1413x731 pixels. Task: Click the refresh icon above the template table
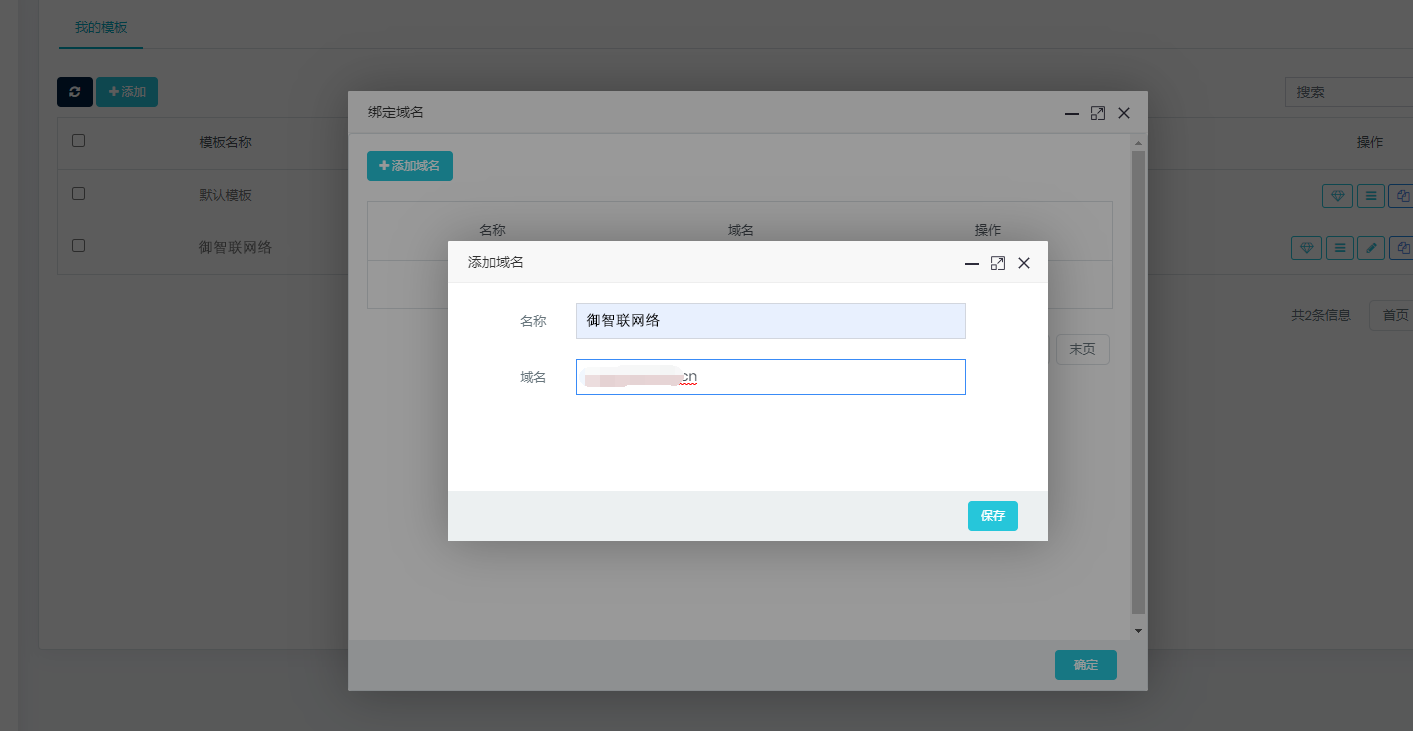click(x=75, y=92)
